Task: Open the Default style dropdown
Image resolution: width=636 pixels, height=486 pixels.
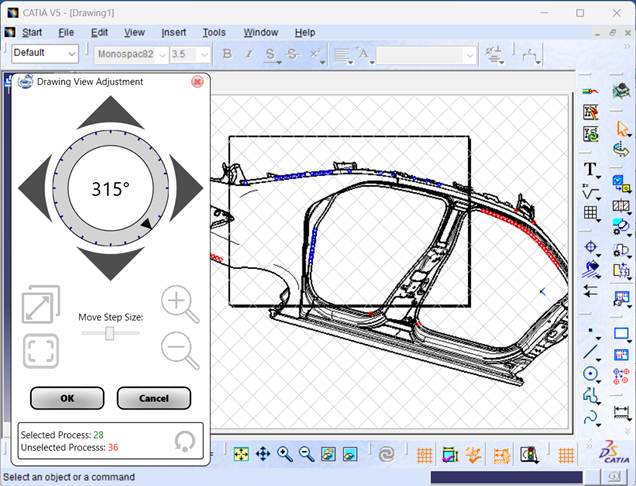Action: coord(72,54)
